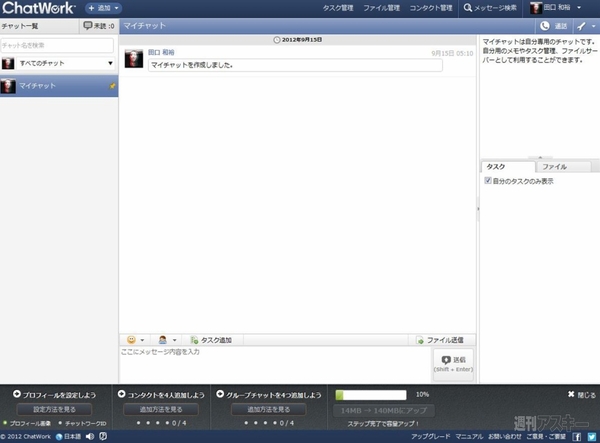Click the 未読 unread messages indicator

pos(99,26)
